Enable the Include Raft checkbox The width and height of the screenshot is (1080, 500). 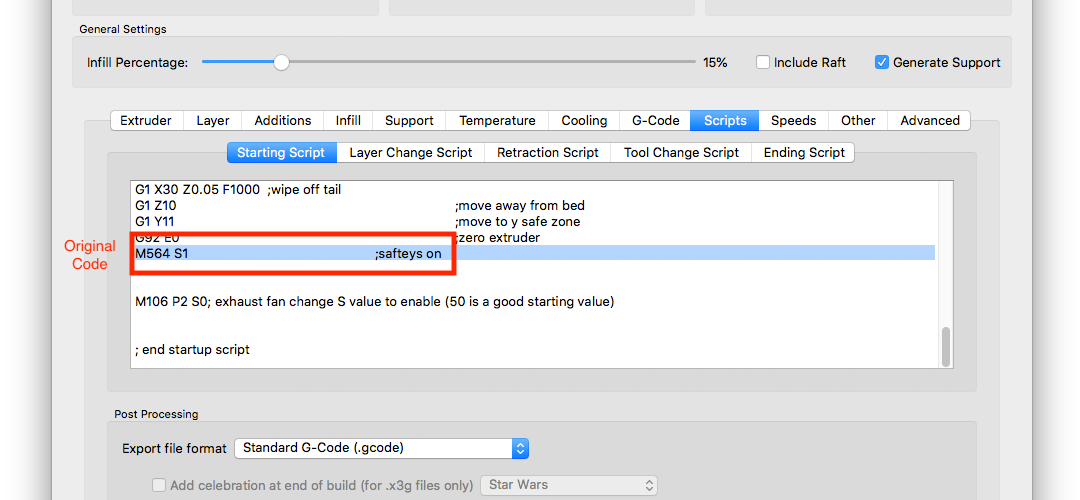tap(764, 62)
